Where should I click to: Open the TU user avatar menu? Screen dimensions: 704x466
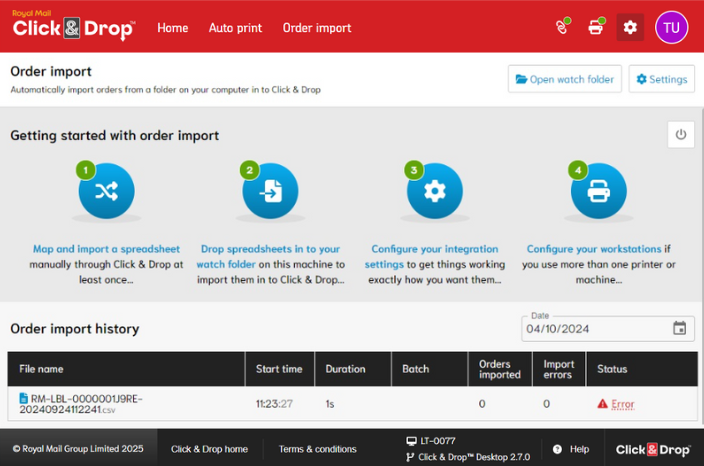coord(671,27)
